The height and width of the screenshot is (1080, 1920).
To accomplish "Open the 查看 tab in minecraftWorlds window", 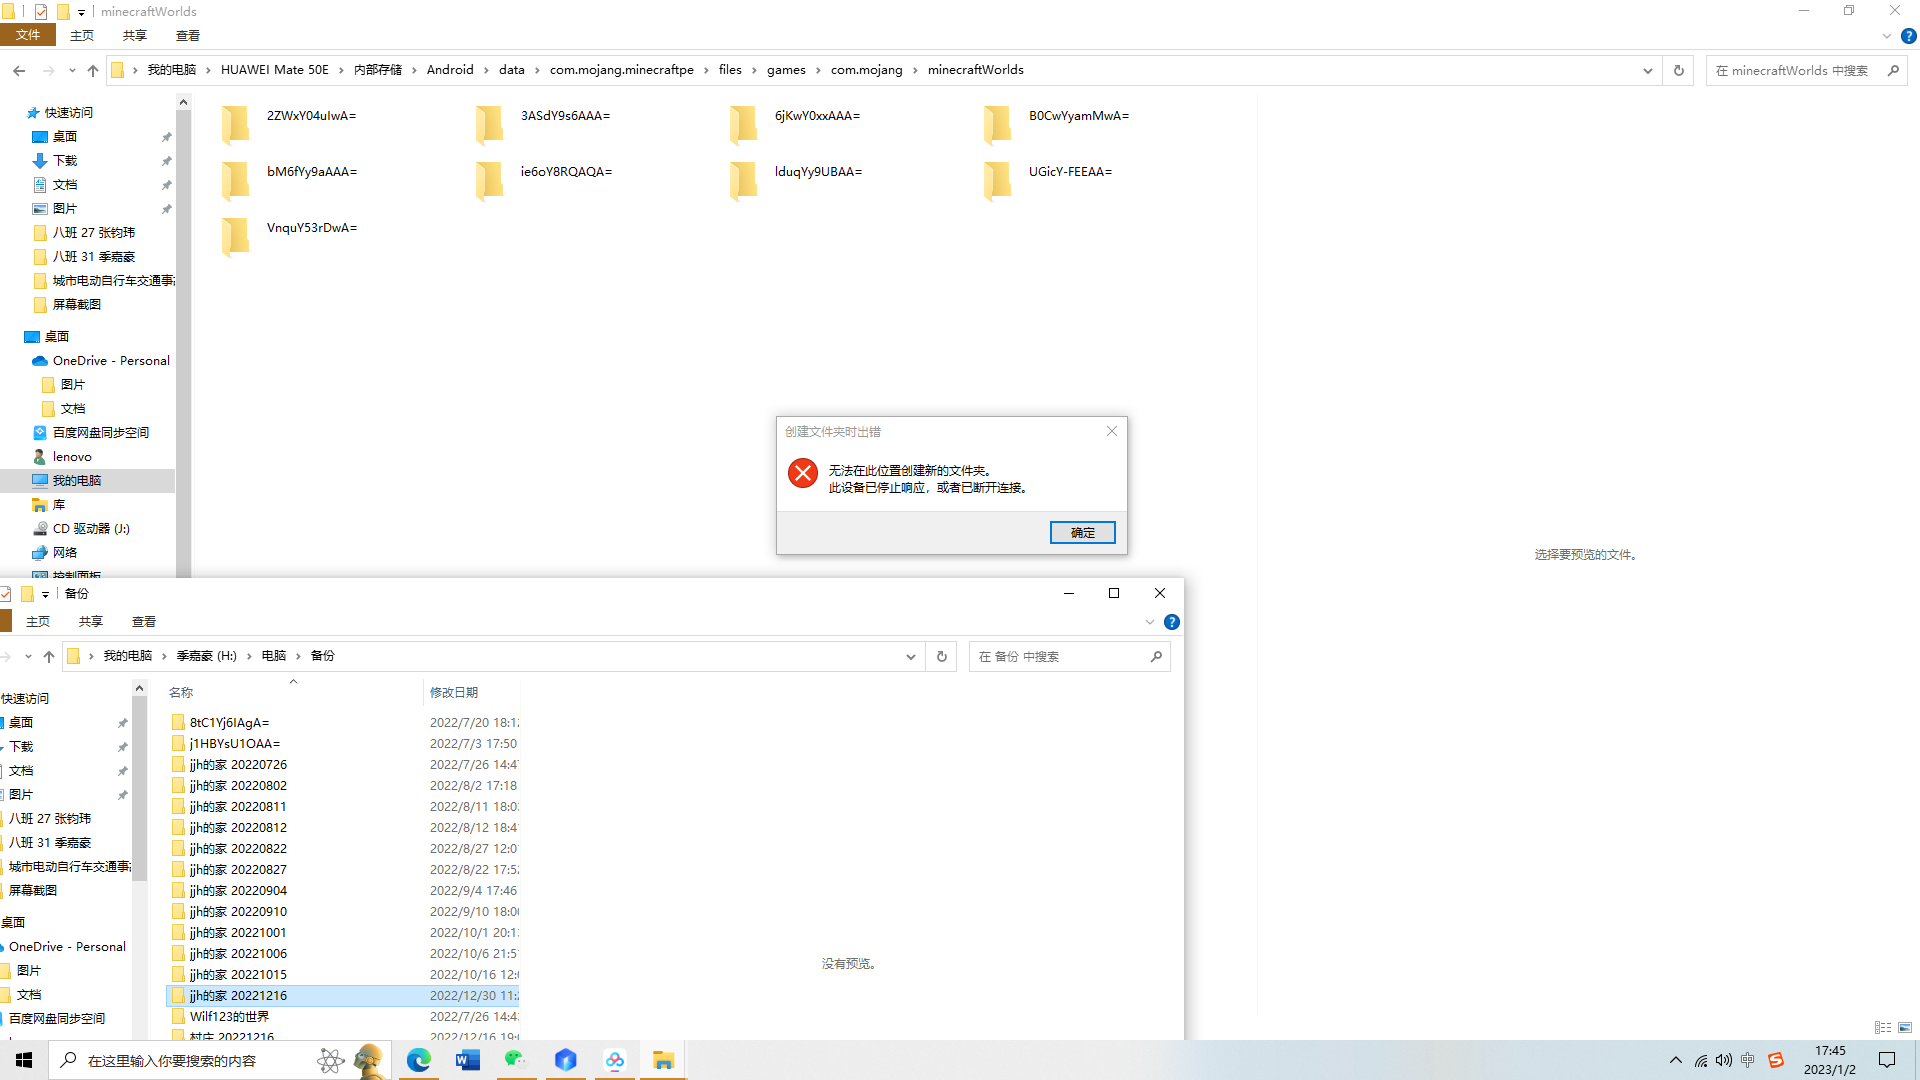I will point(188,36).
